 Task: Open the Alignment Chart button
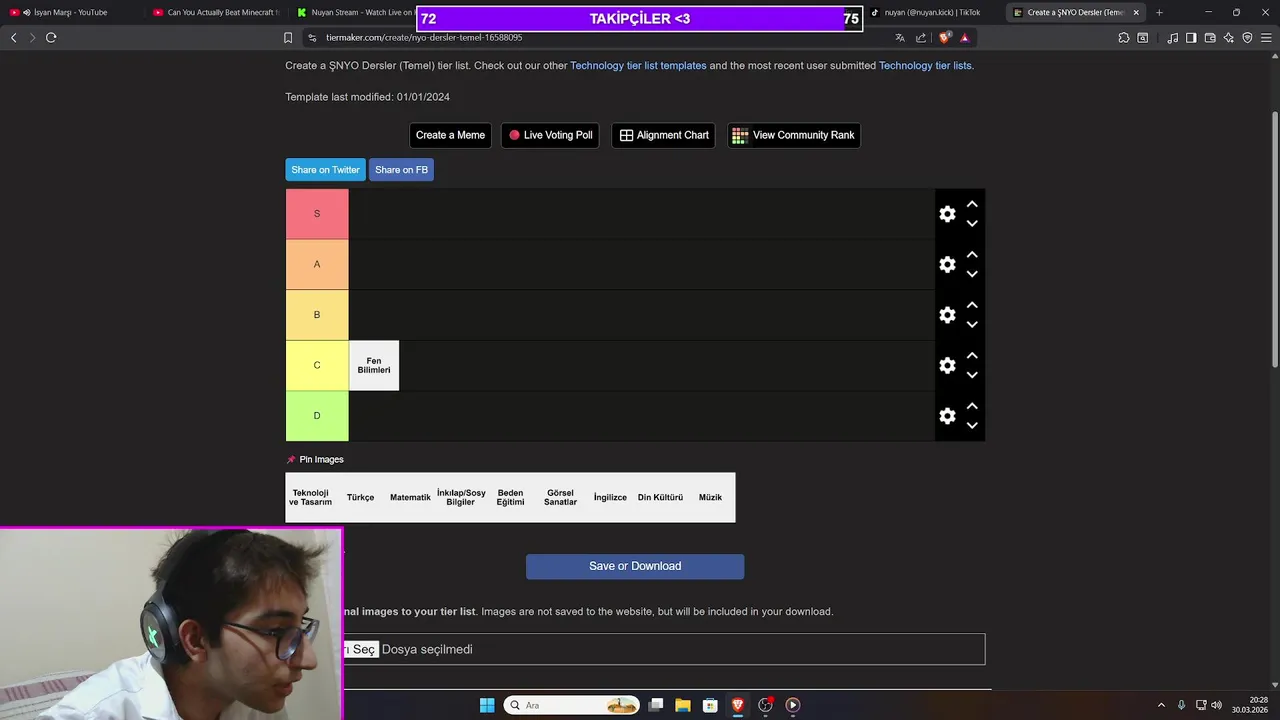point(664,135)
